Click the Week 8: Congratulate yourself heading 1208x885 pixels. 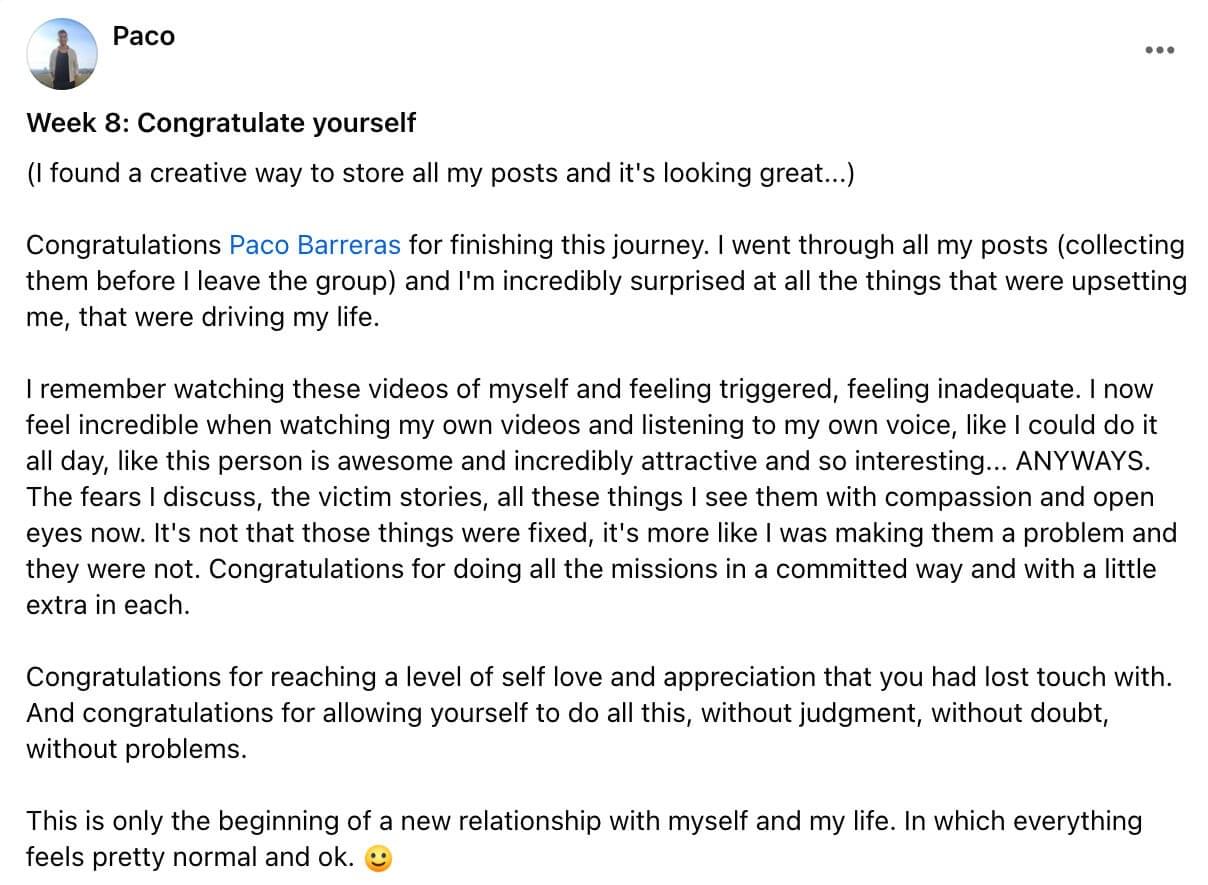tap(221, 123)
